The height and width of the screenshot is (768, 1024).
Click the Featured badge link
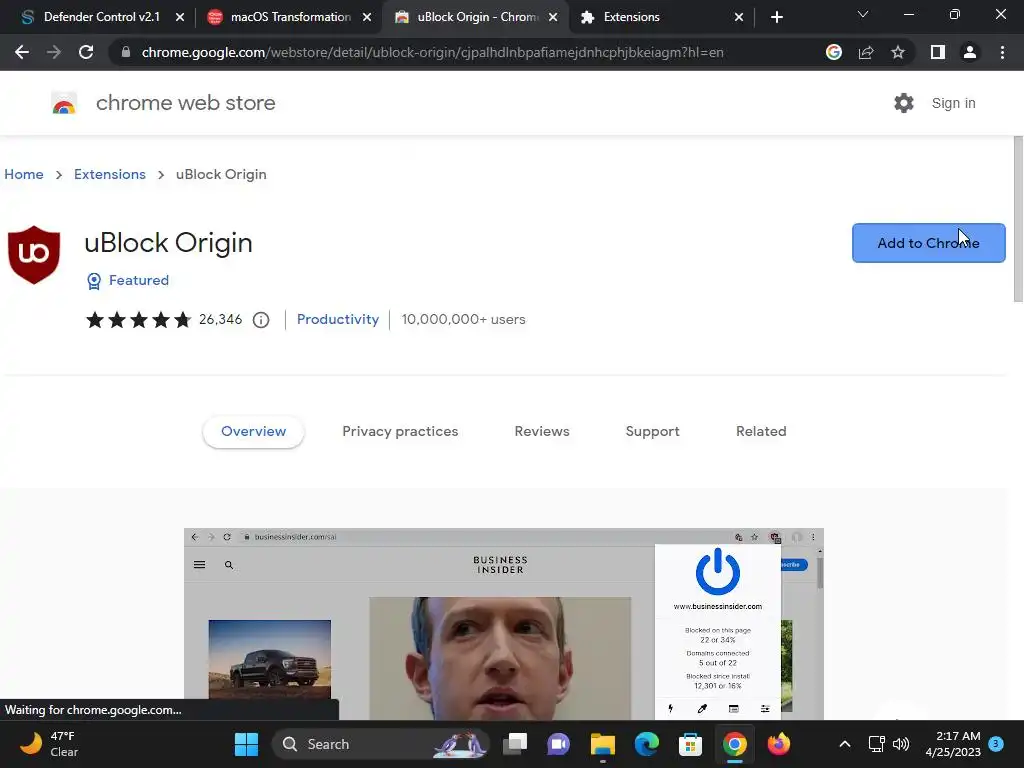point(128,281)
